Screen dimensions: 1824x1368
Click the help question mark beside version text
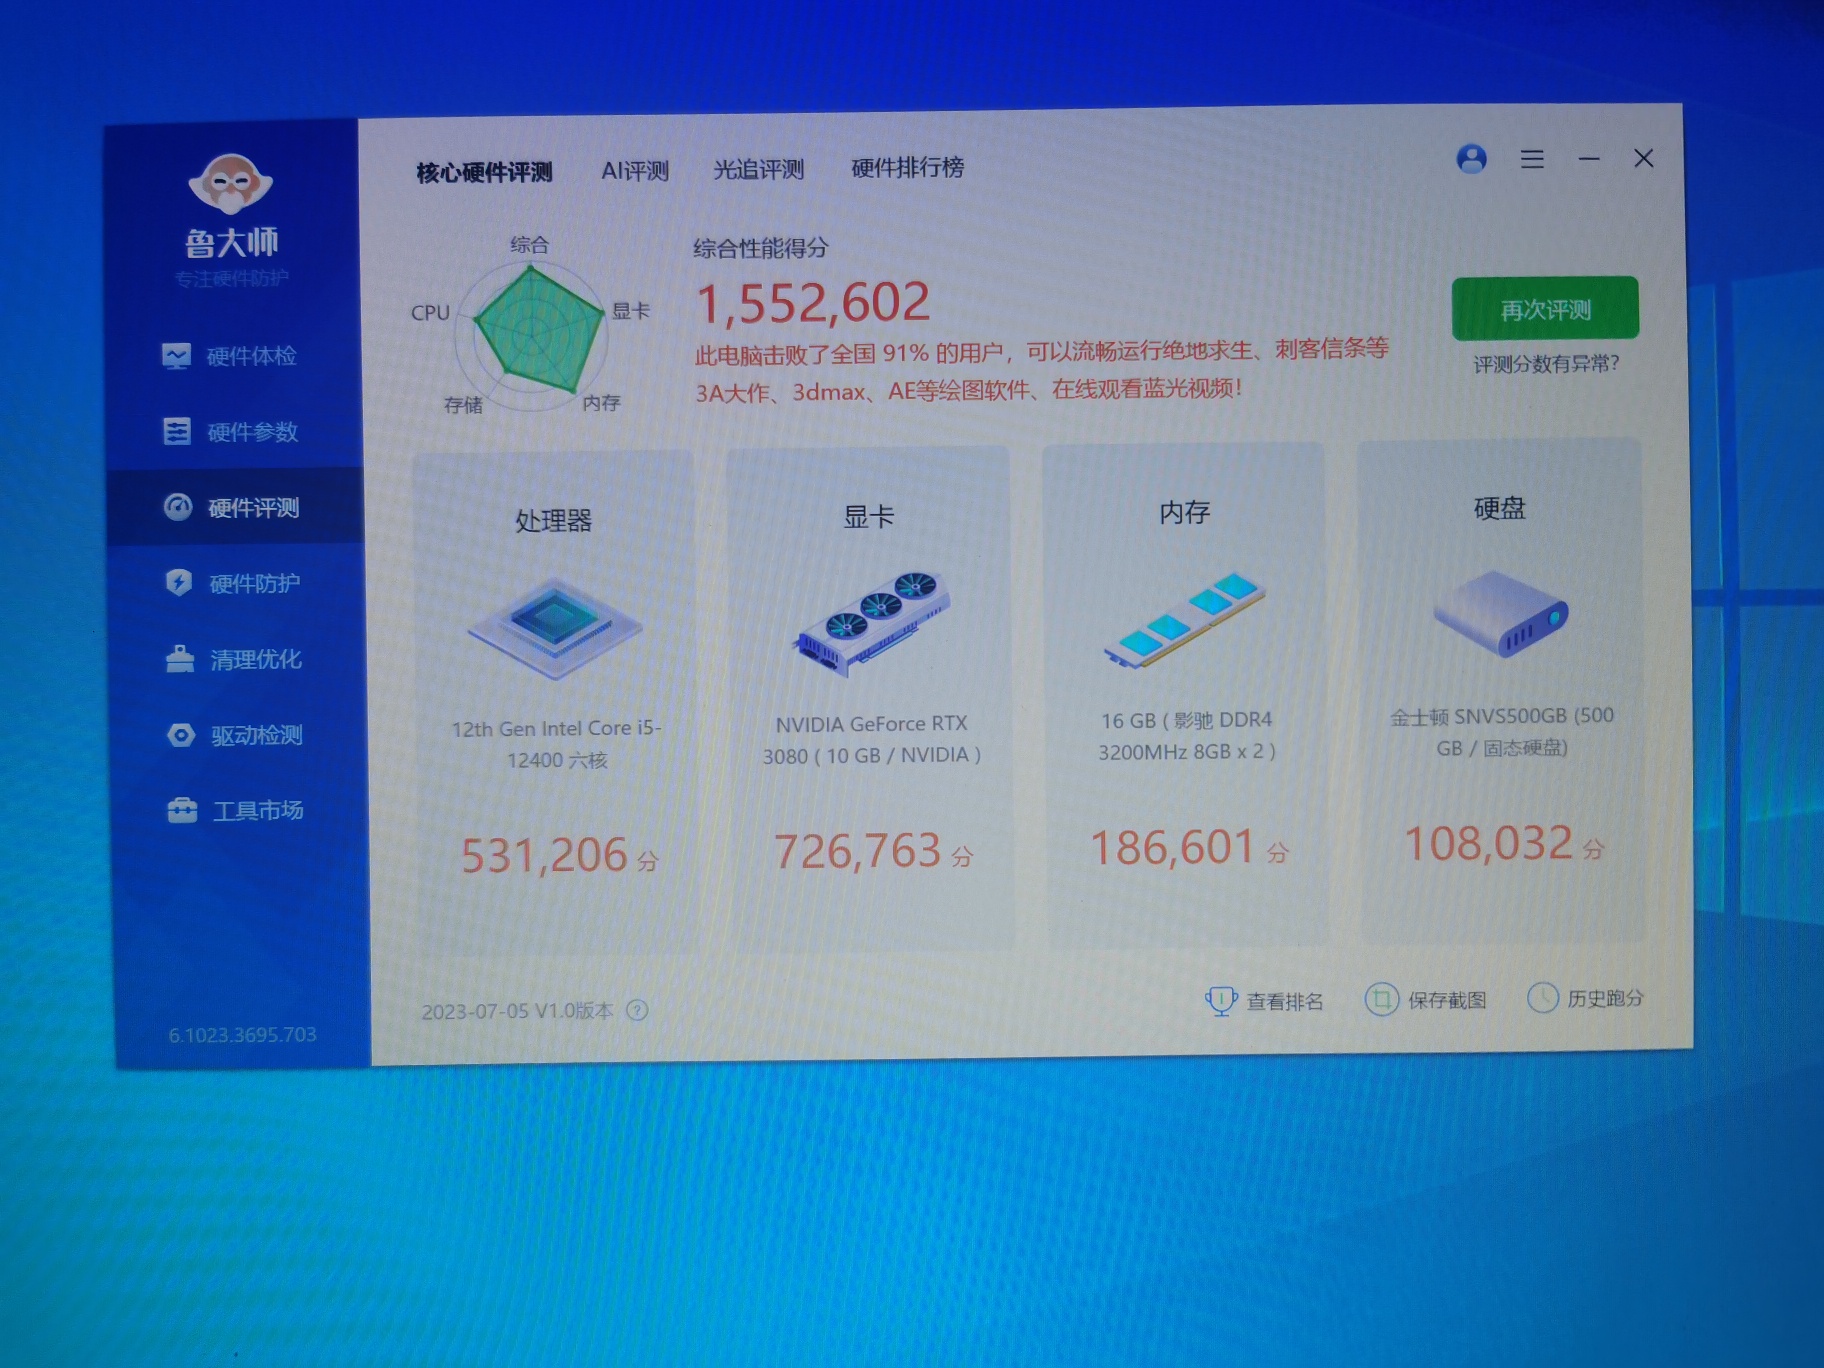pyautogui.click(x=637, y=1010)
